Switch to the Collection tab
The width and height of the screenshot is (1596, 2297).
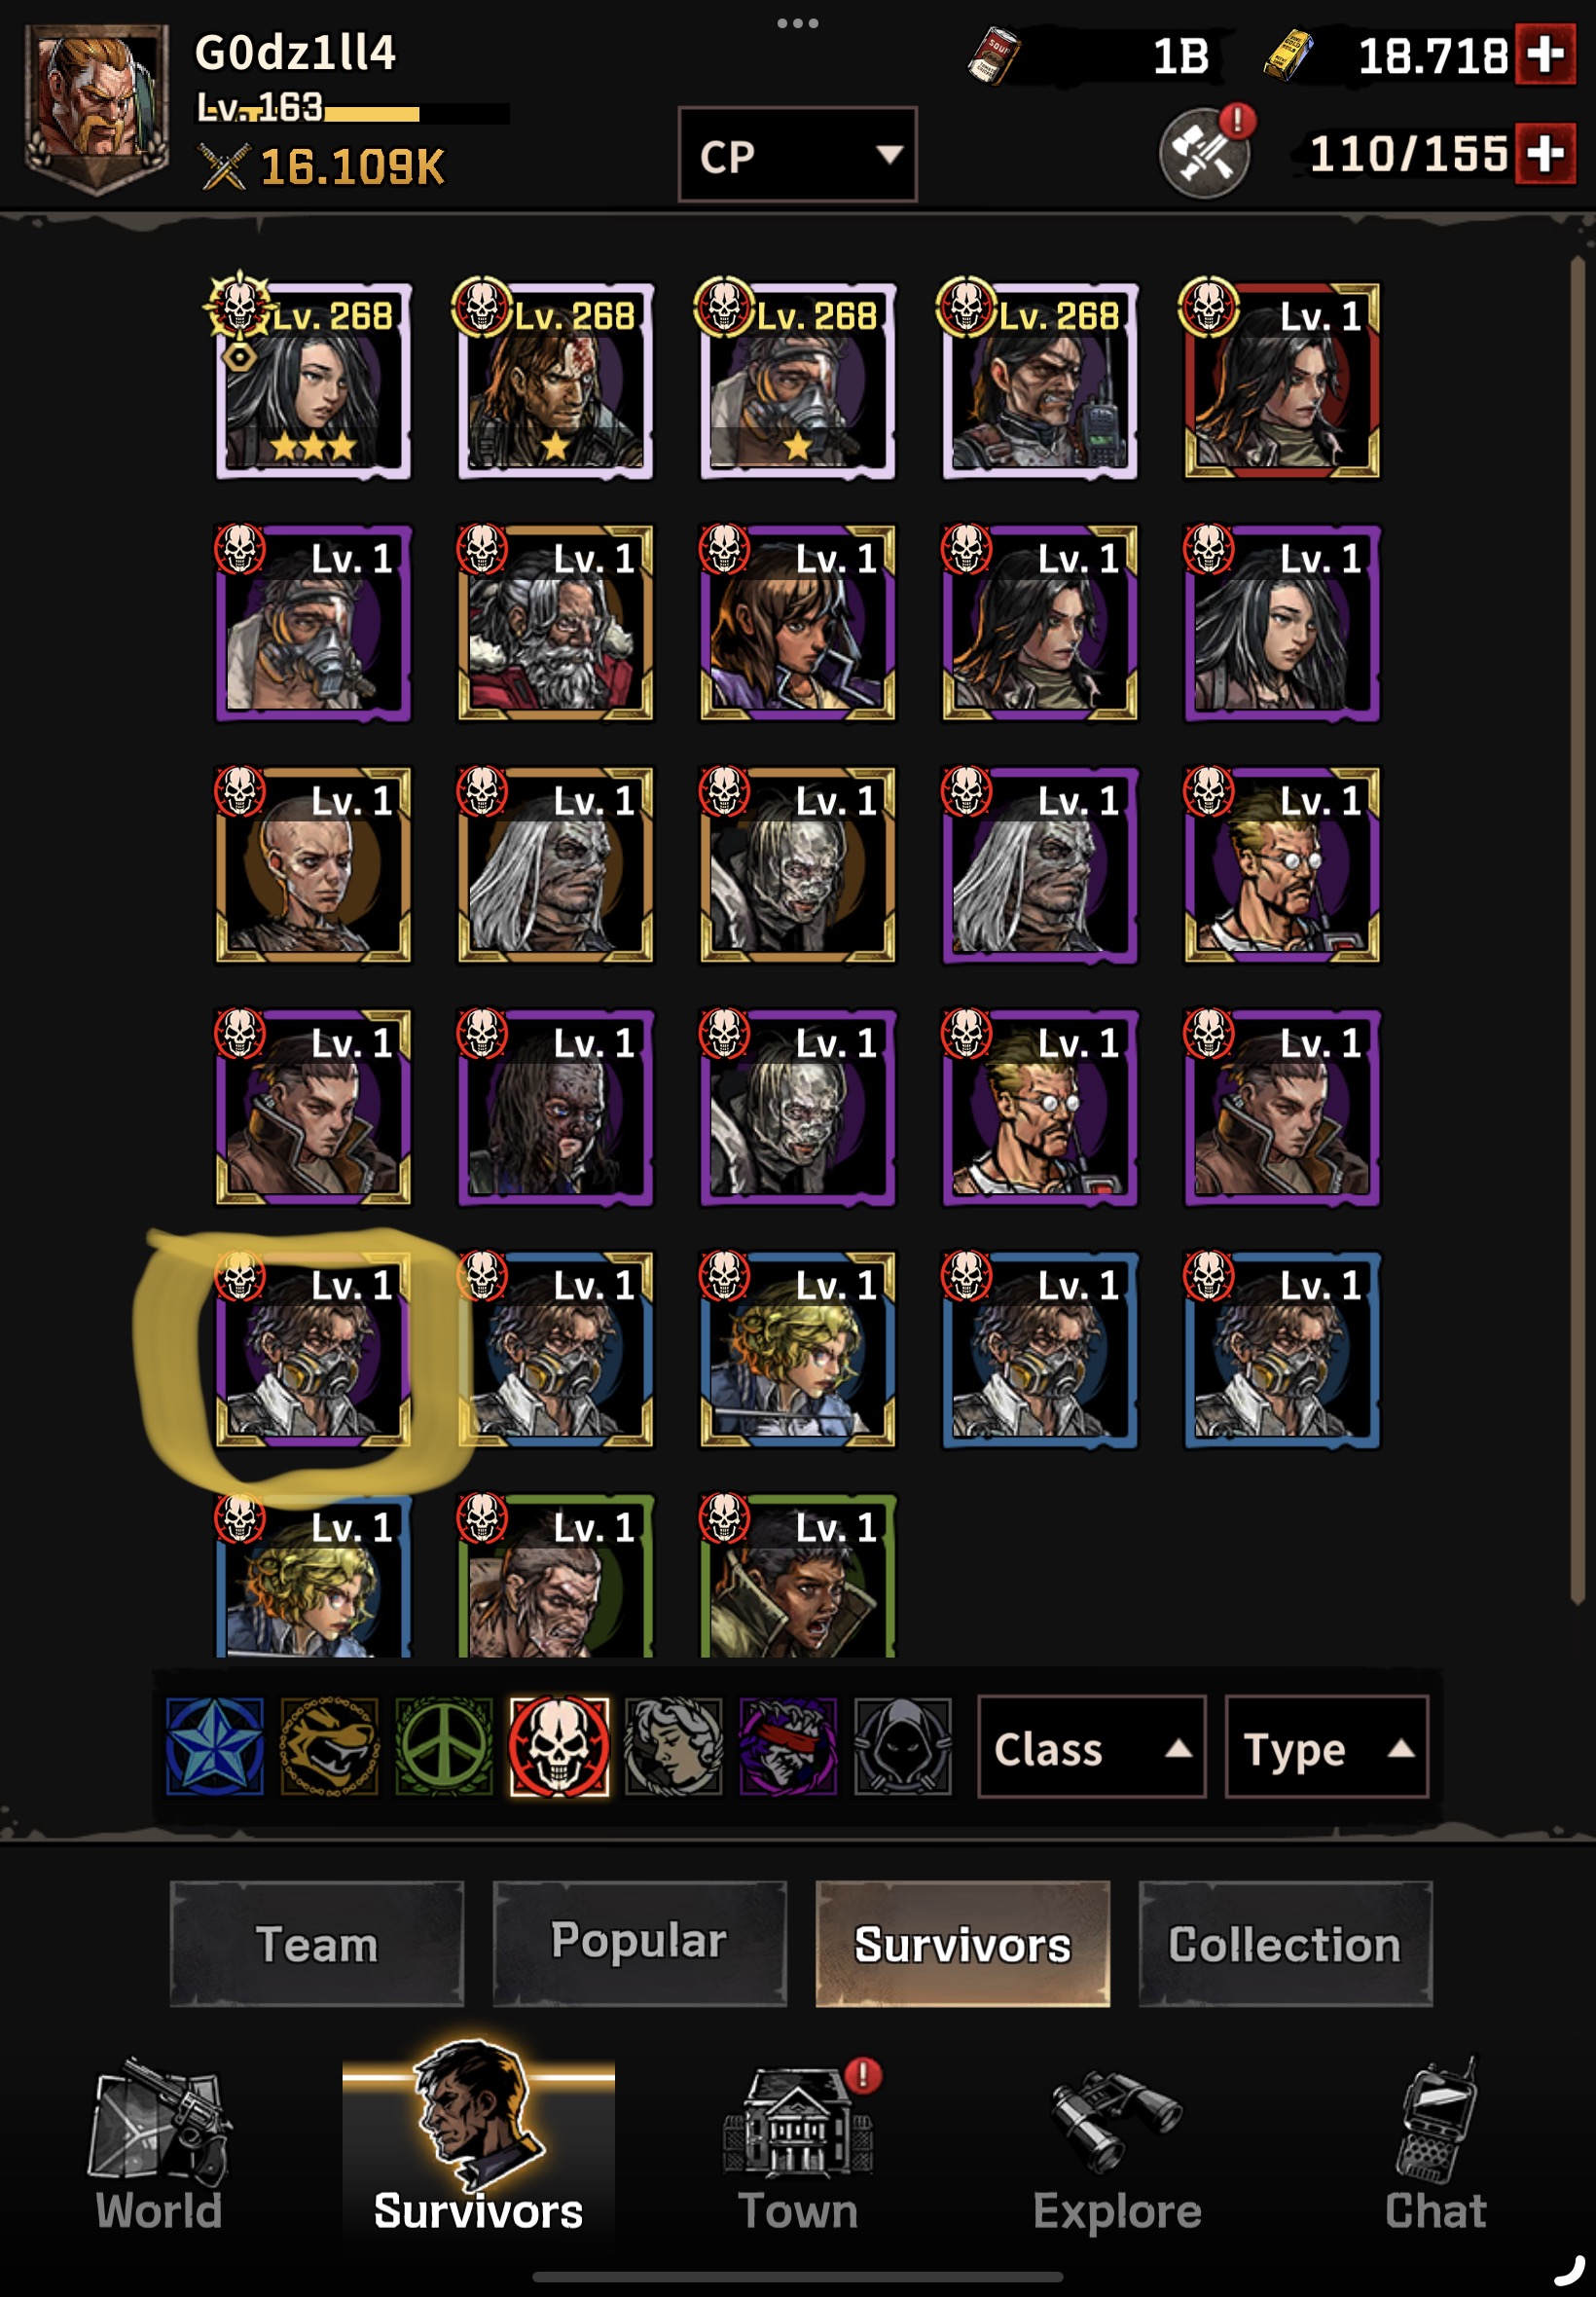[1285, 1943]
